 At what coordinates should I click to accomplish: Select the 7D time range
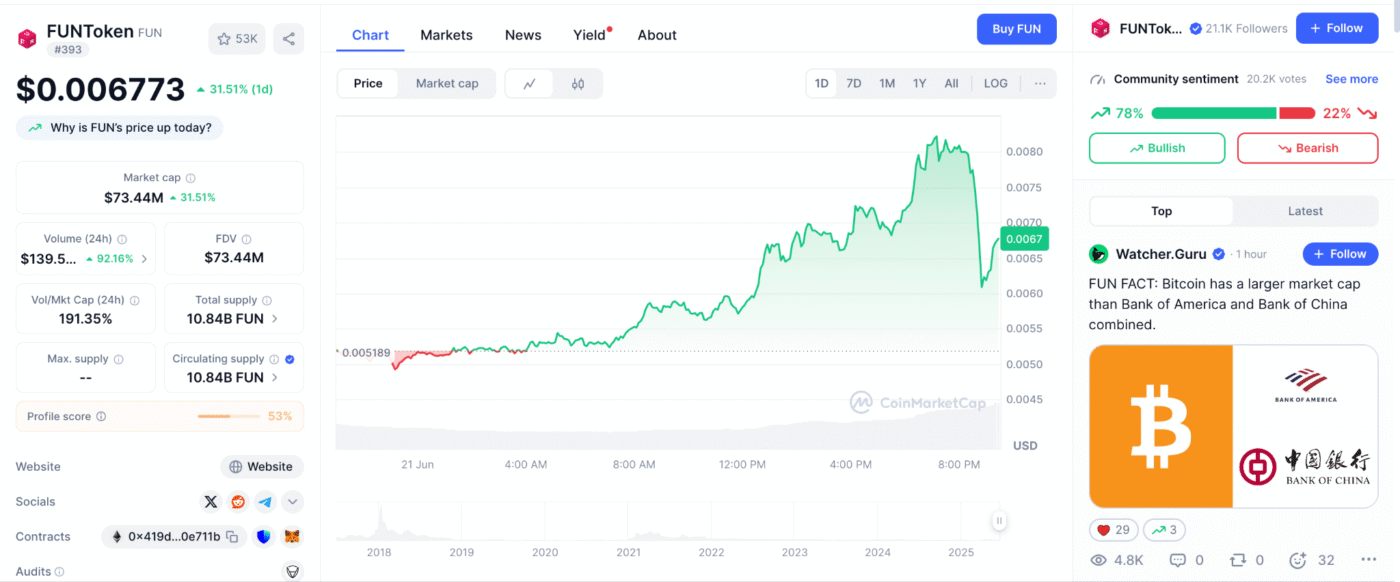[854, 84]
